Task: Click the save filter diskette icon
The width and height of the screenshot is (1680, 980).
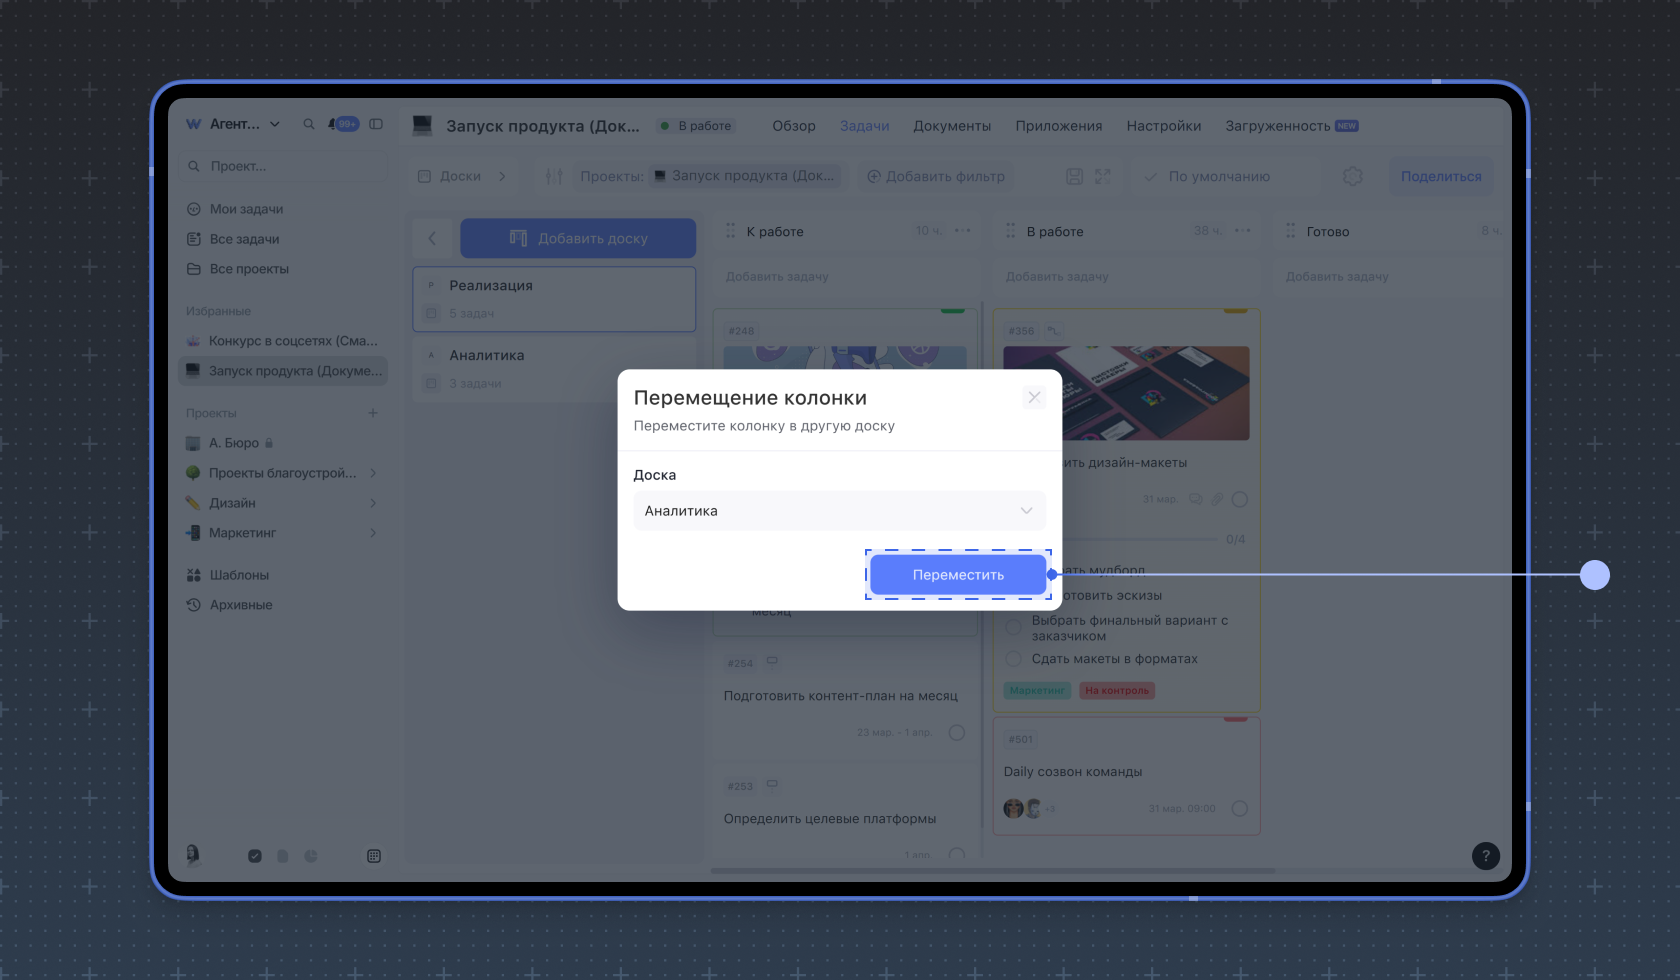Action: [1074, 176]
